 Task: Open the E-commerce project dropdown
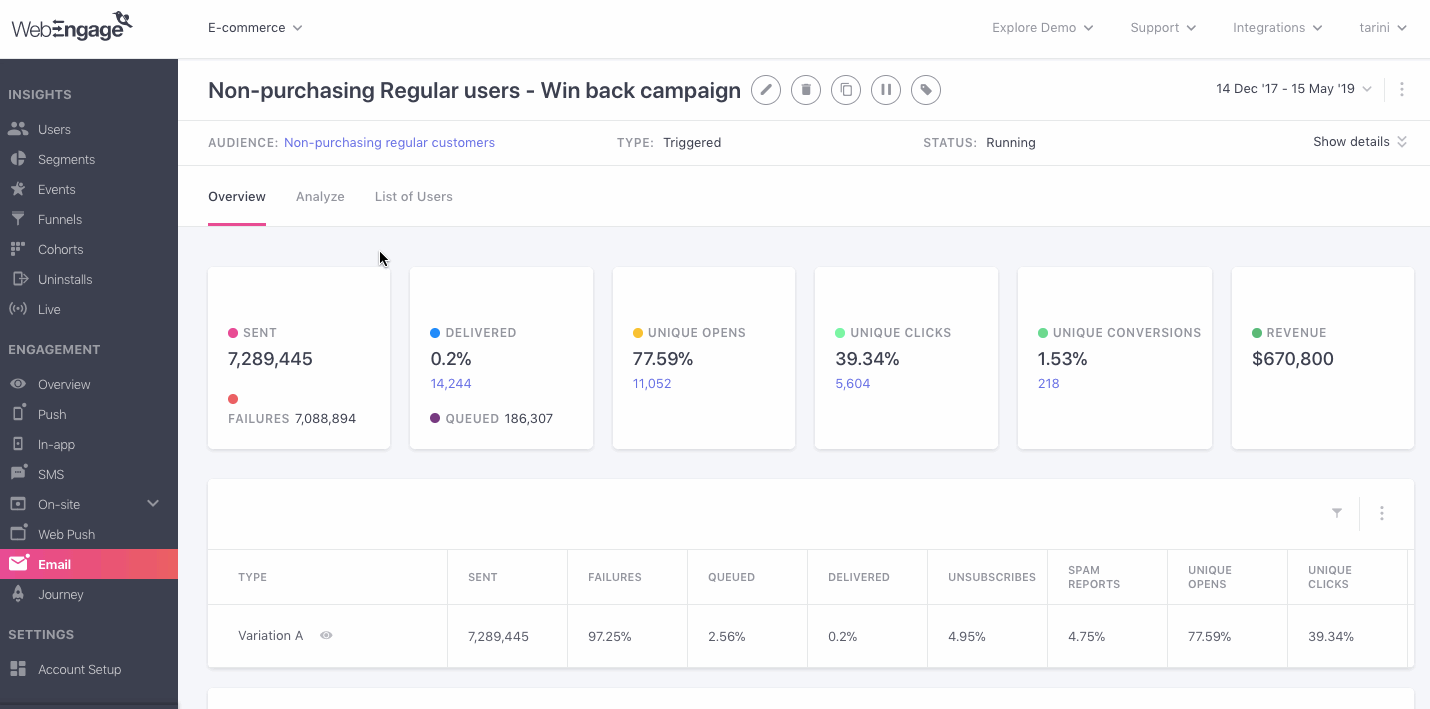(x=255, y=28)
